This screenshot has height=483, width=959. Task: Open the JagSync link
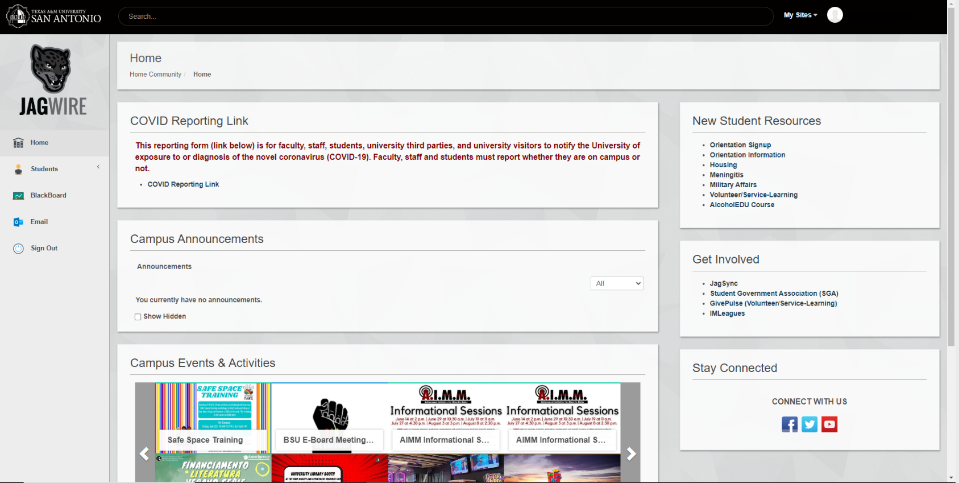click(x=724, y=284)
